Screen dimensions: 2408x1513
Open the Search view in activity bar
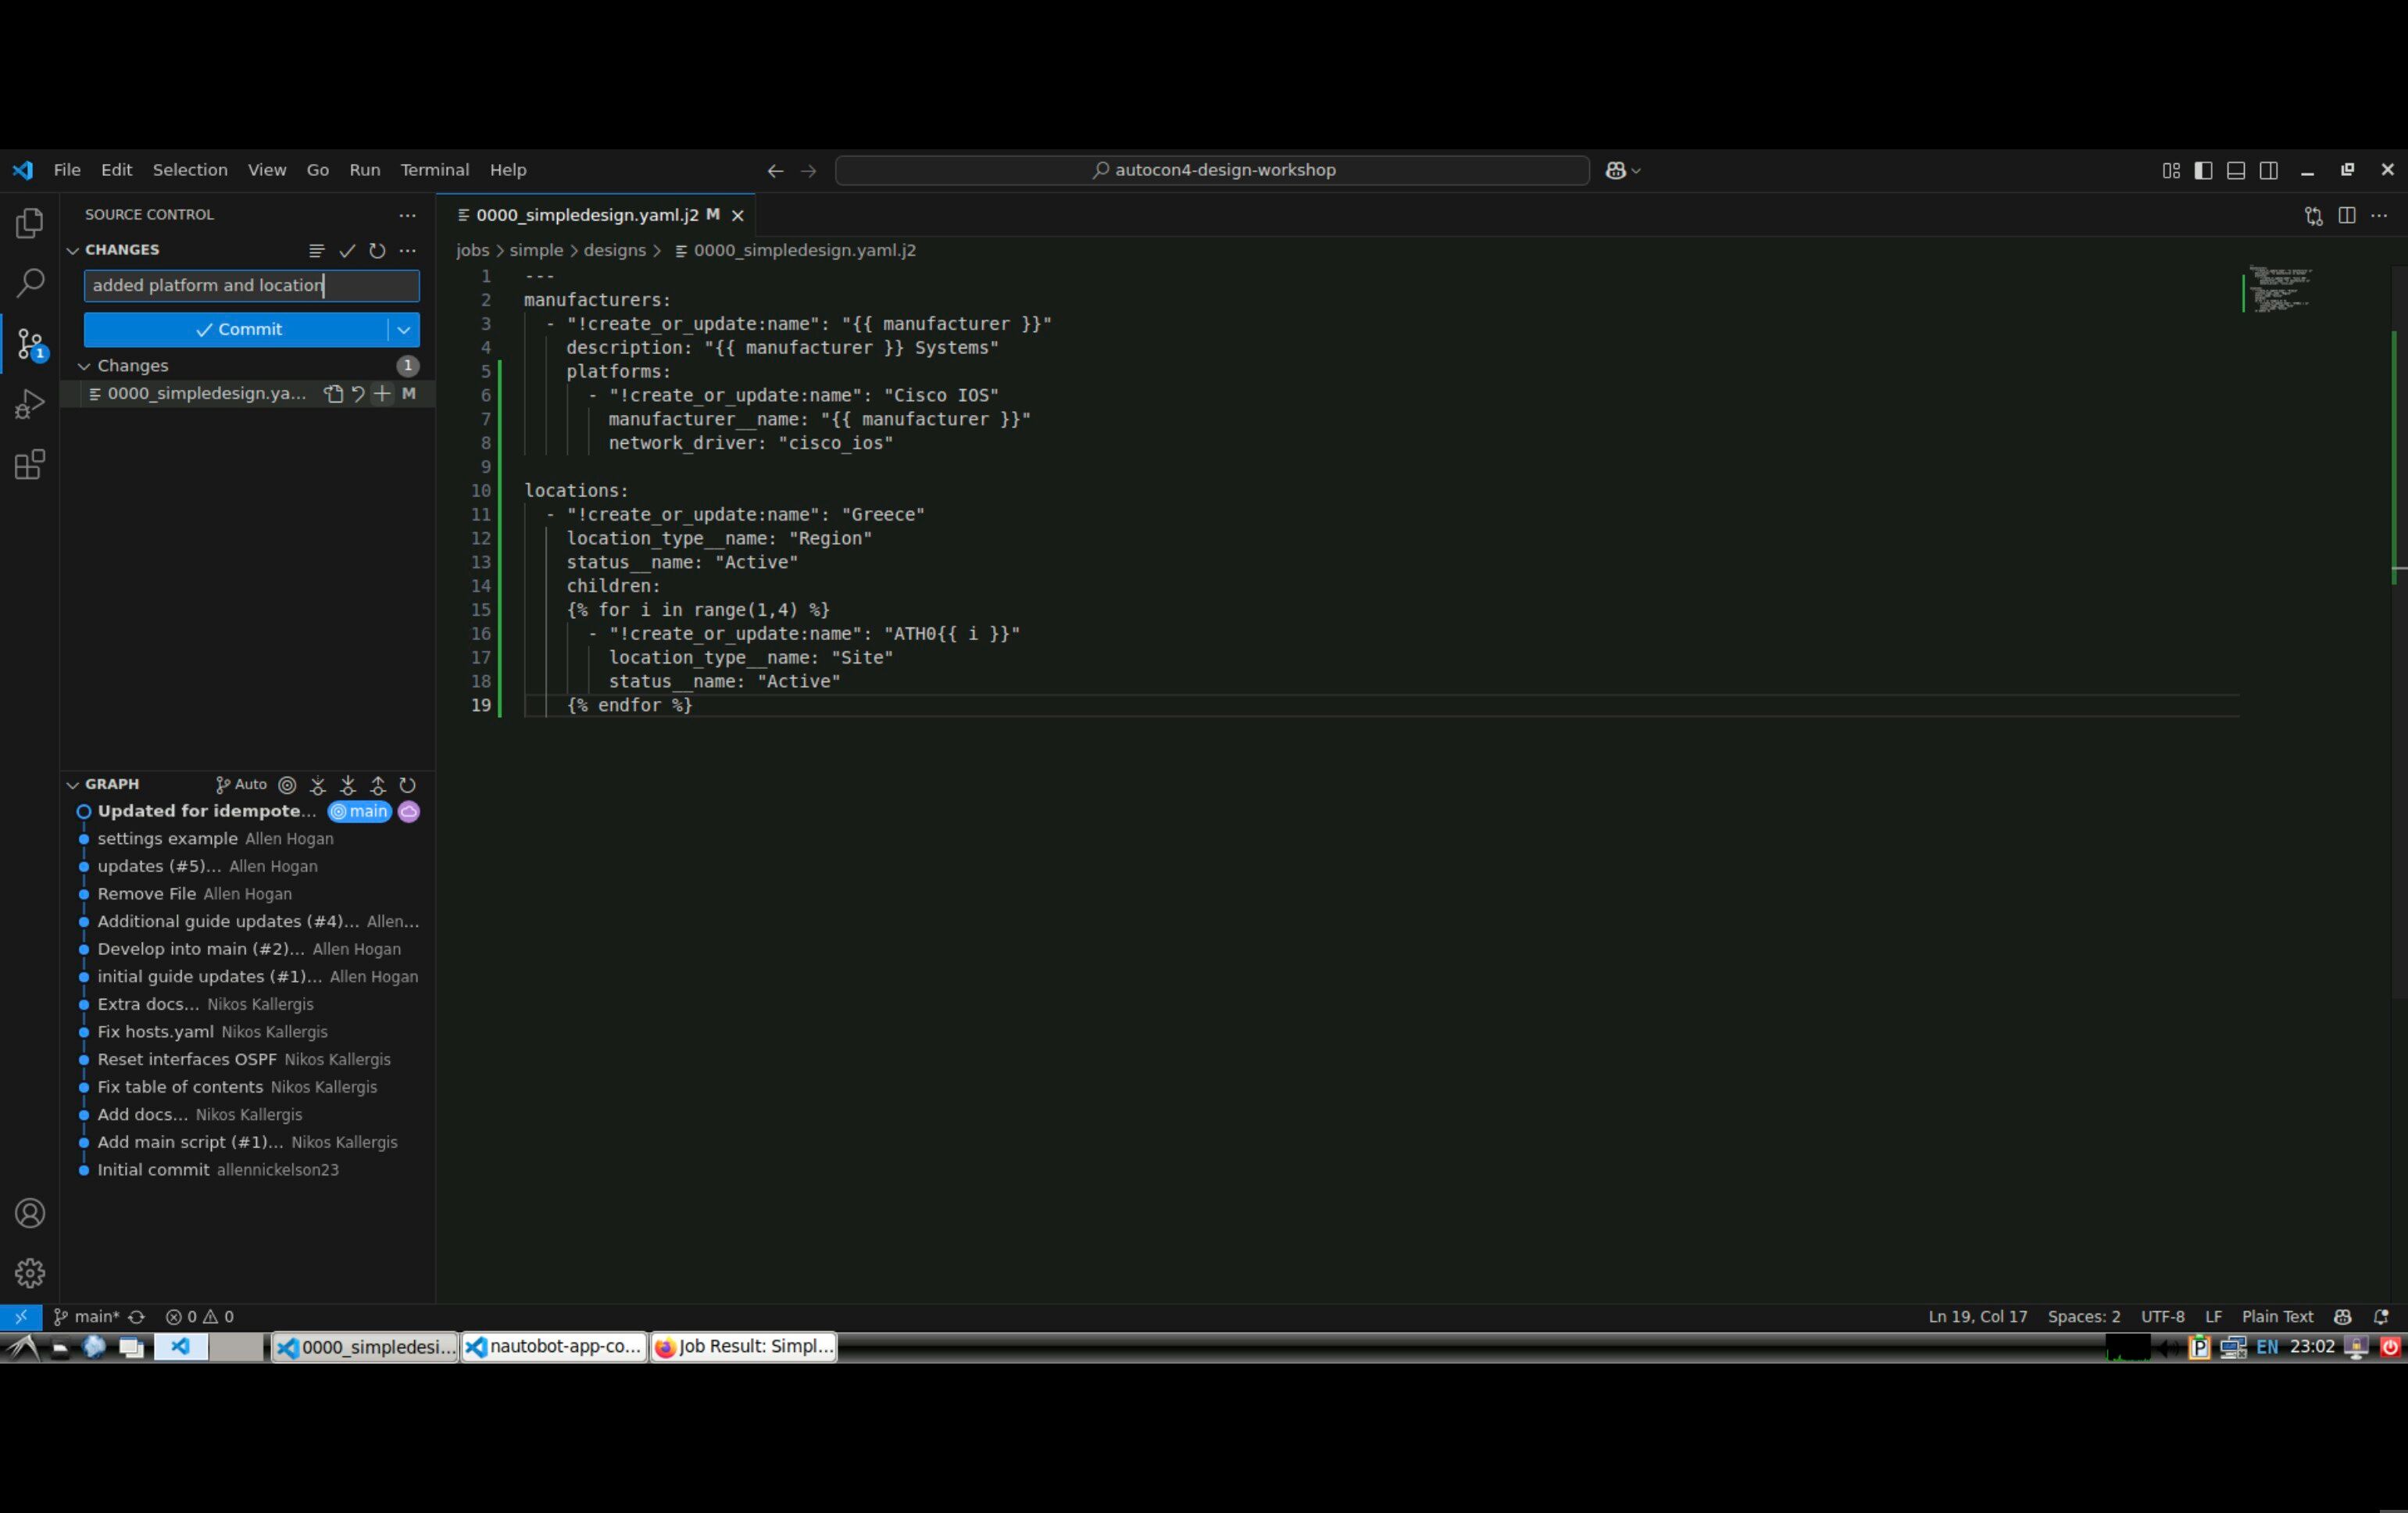point(30,283)
